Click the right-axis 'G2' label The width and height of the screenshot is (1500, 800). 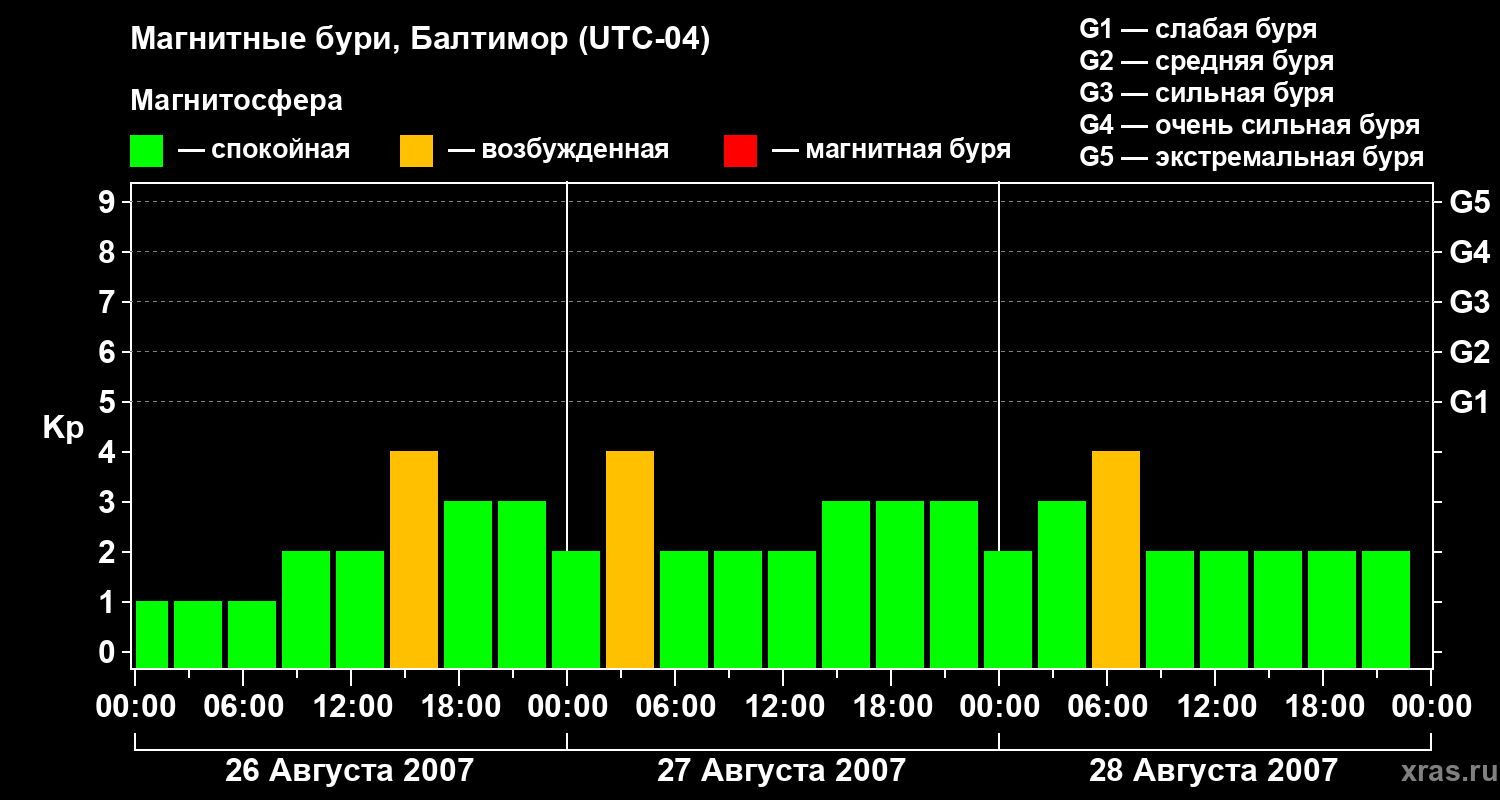(x=1470, y=352)
